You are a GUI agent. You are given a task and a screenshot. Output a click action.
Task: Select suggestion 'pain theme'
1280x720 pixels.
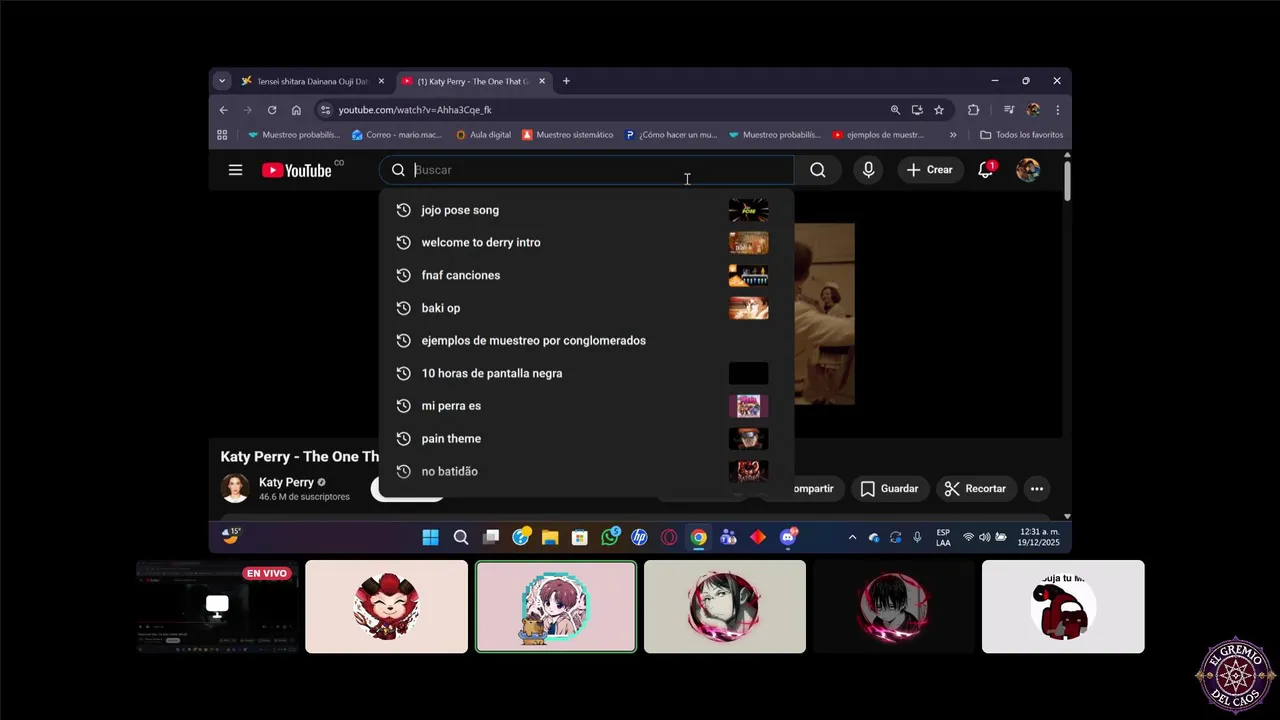[586, 439]
